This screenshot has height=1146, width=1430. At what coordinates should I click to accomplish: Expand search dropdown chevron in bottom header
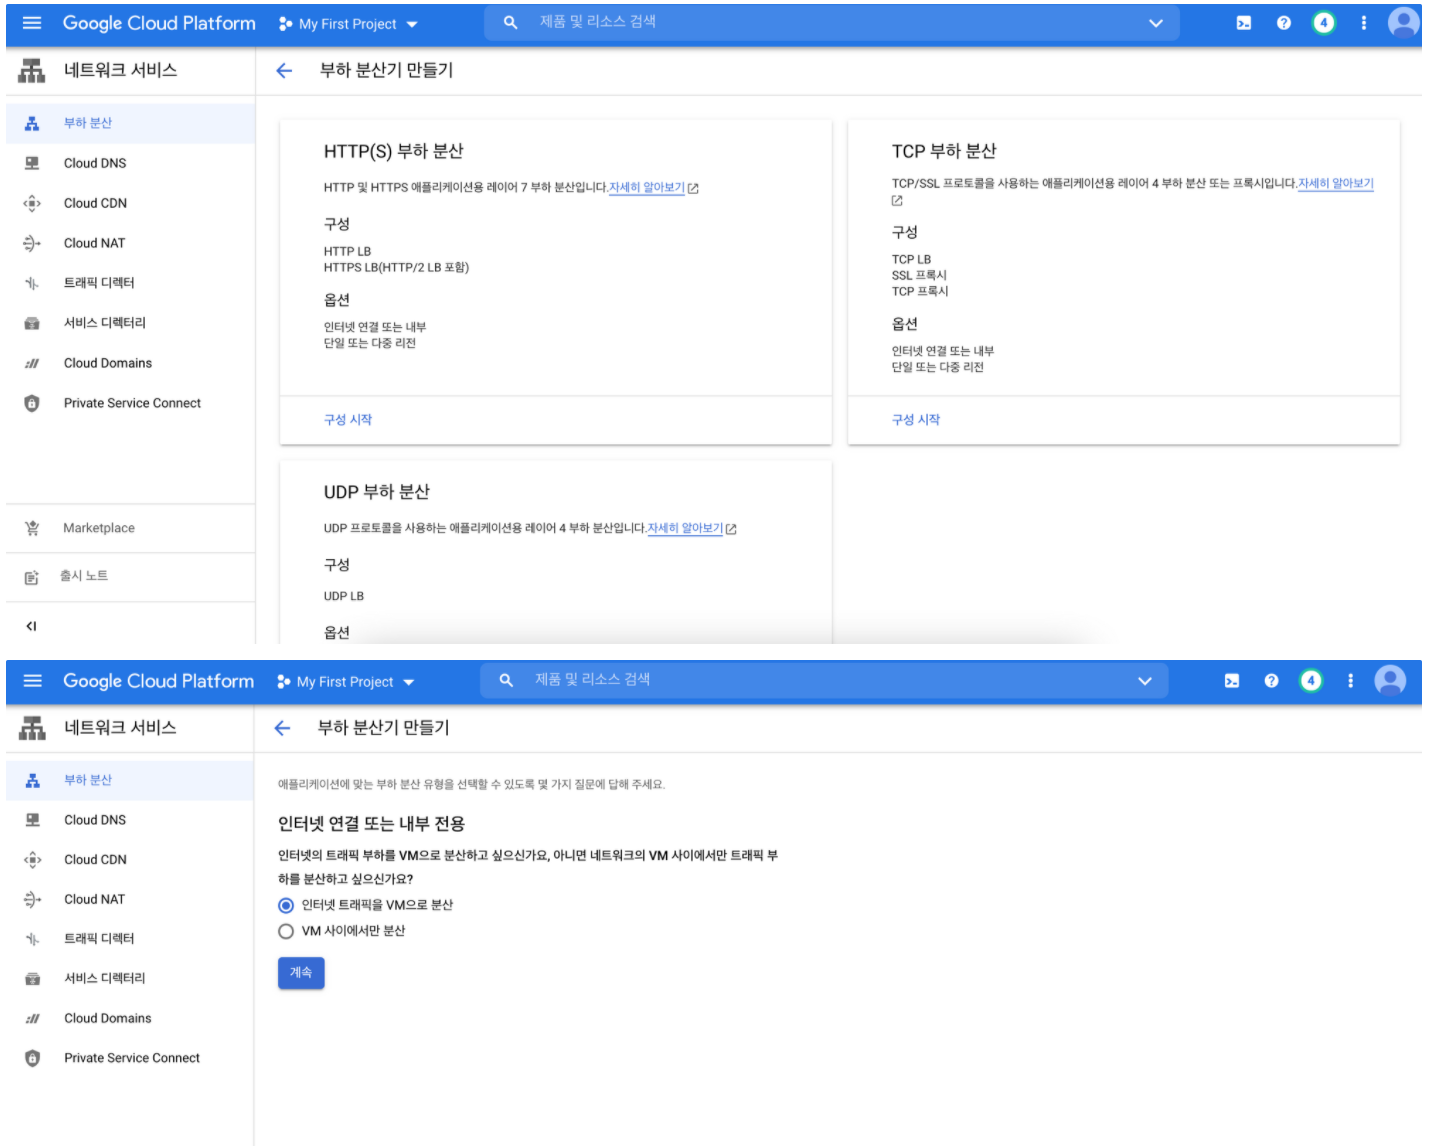[1145, 681]
